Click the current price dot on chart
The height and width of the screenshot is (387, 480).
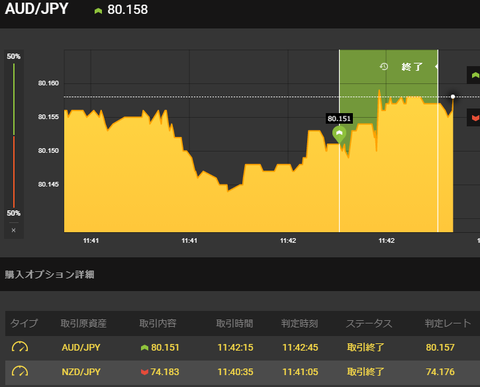point(453,97)
